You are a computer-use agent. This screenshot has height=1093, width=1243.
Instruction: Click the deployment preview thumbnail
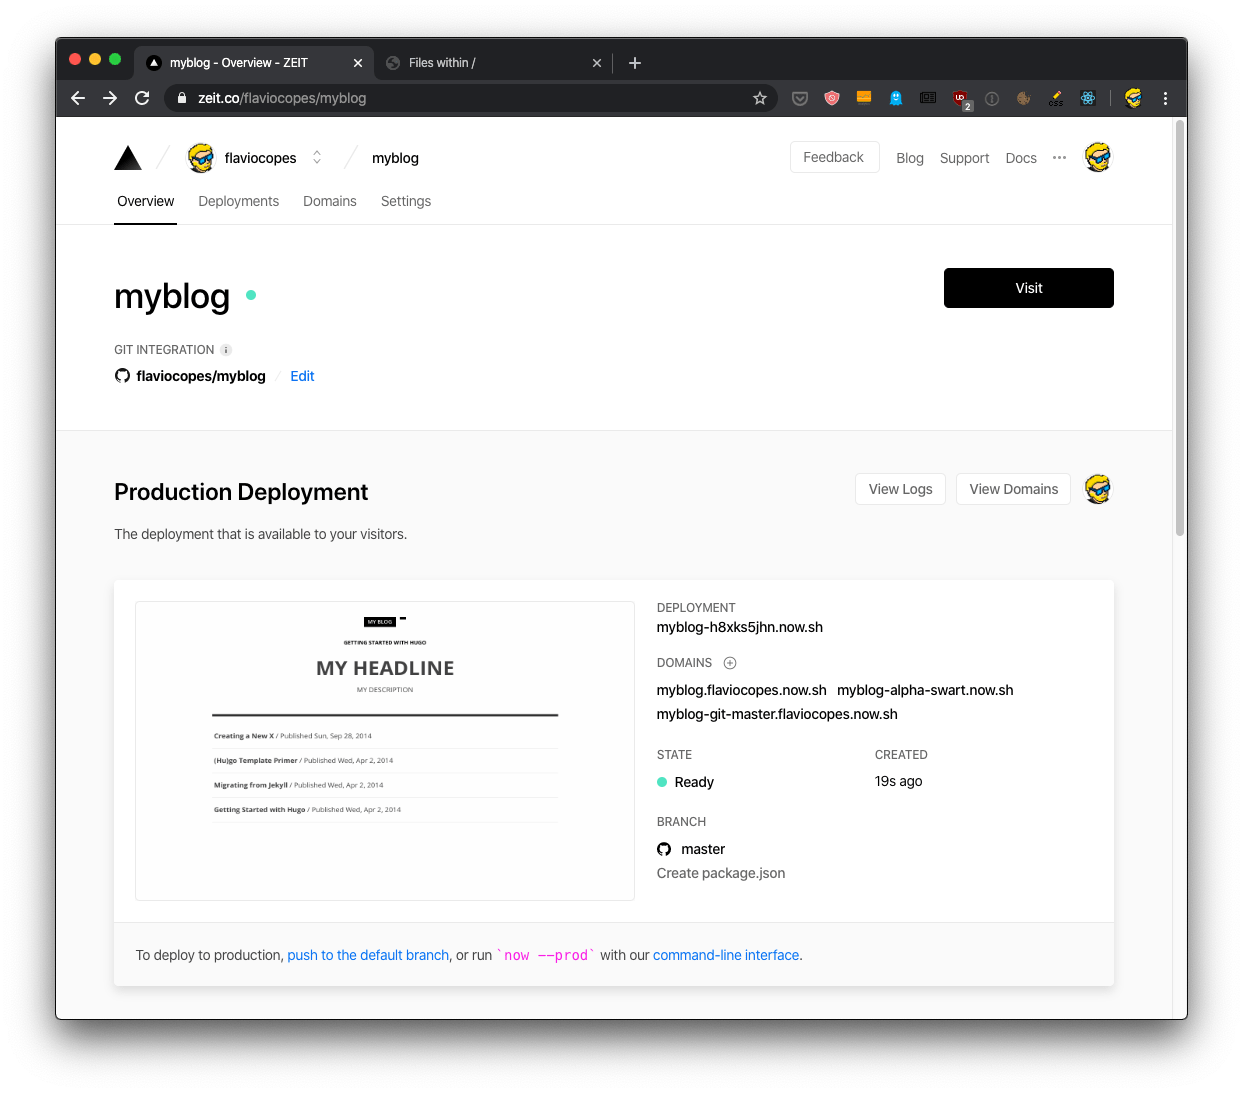(x=385, y=750)
